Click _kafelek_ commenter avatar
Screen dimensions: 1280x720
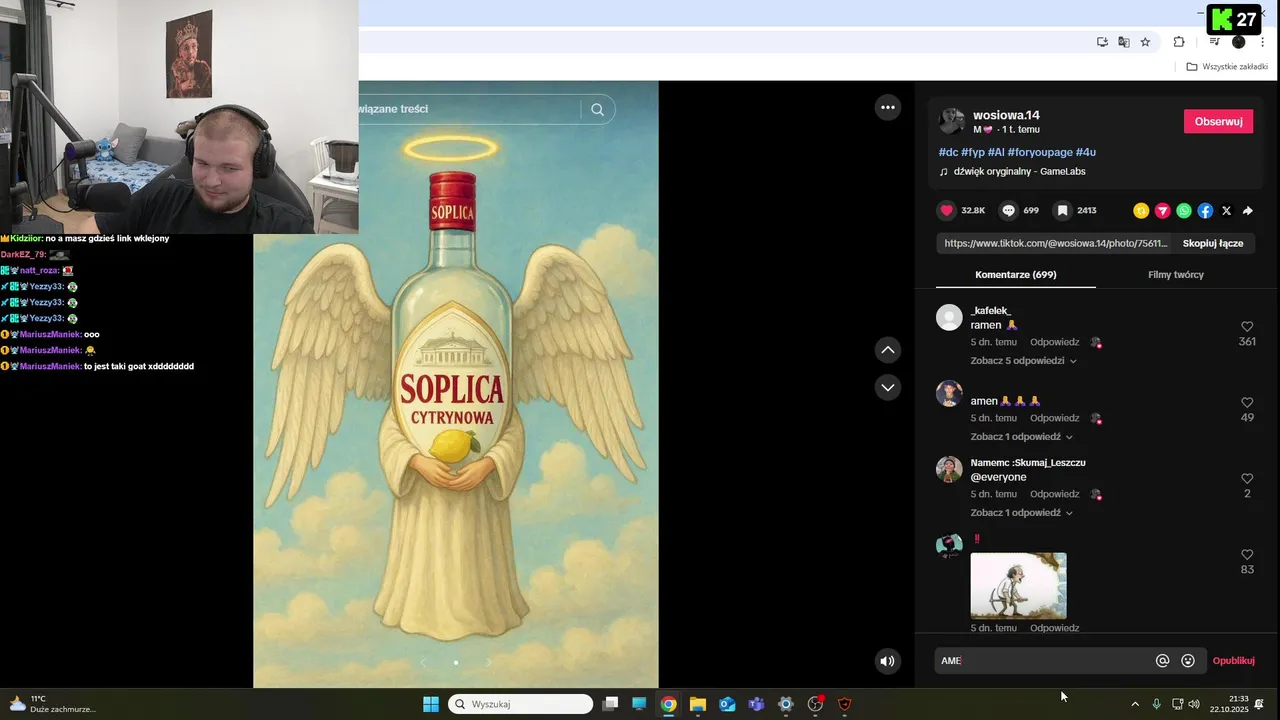[x=949, y=317]
